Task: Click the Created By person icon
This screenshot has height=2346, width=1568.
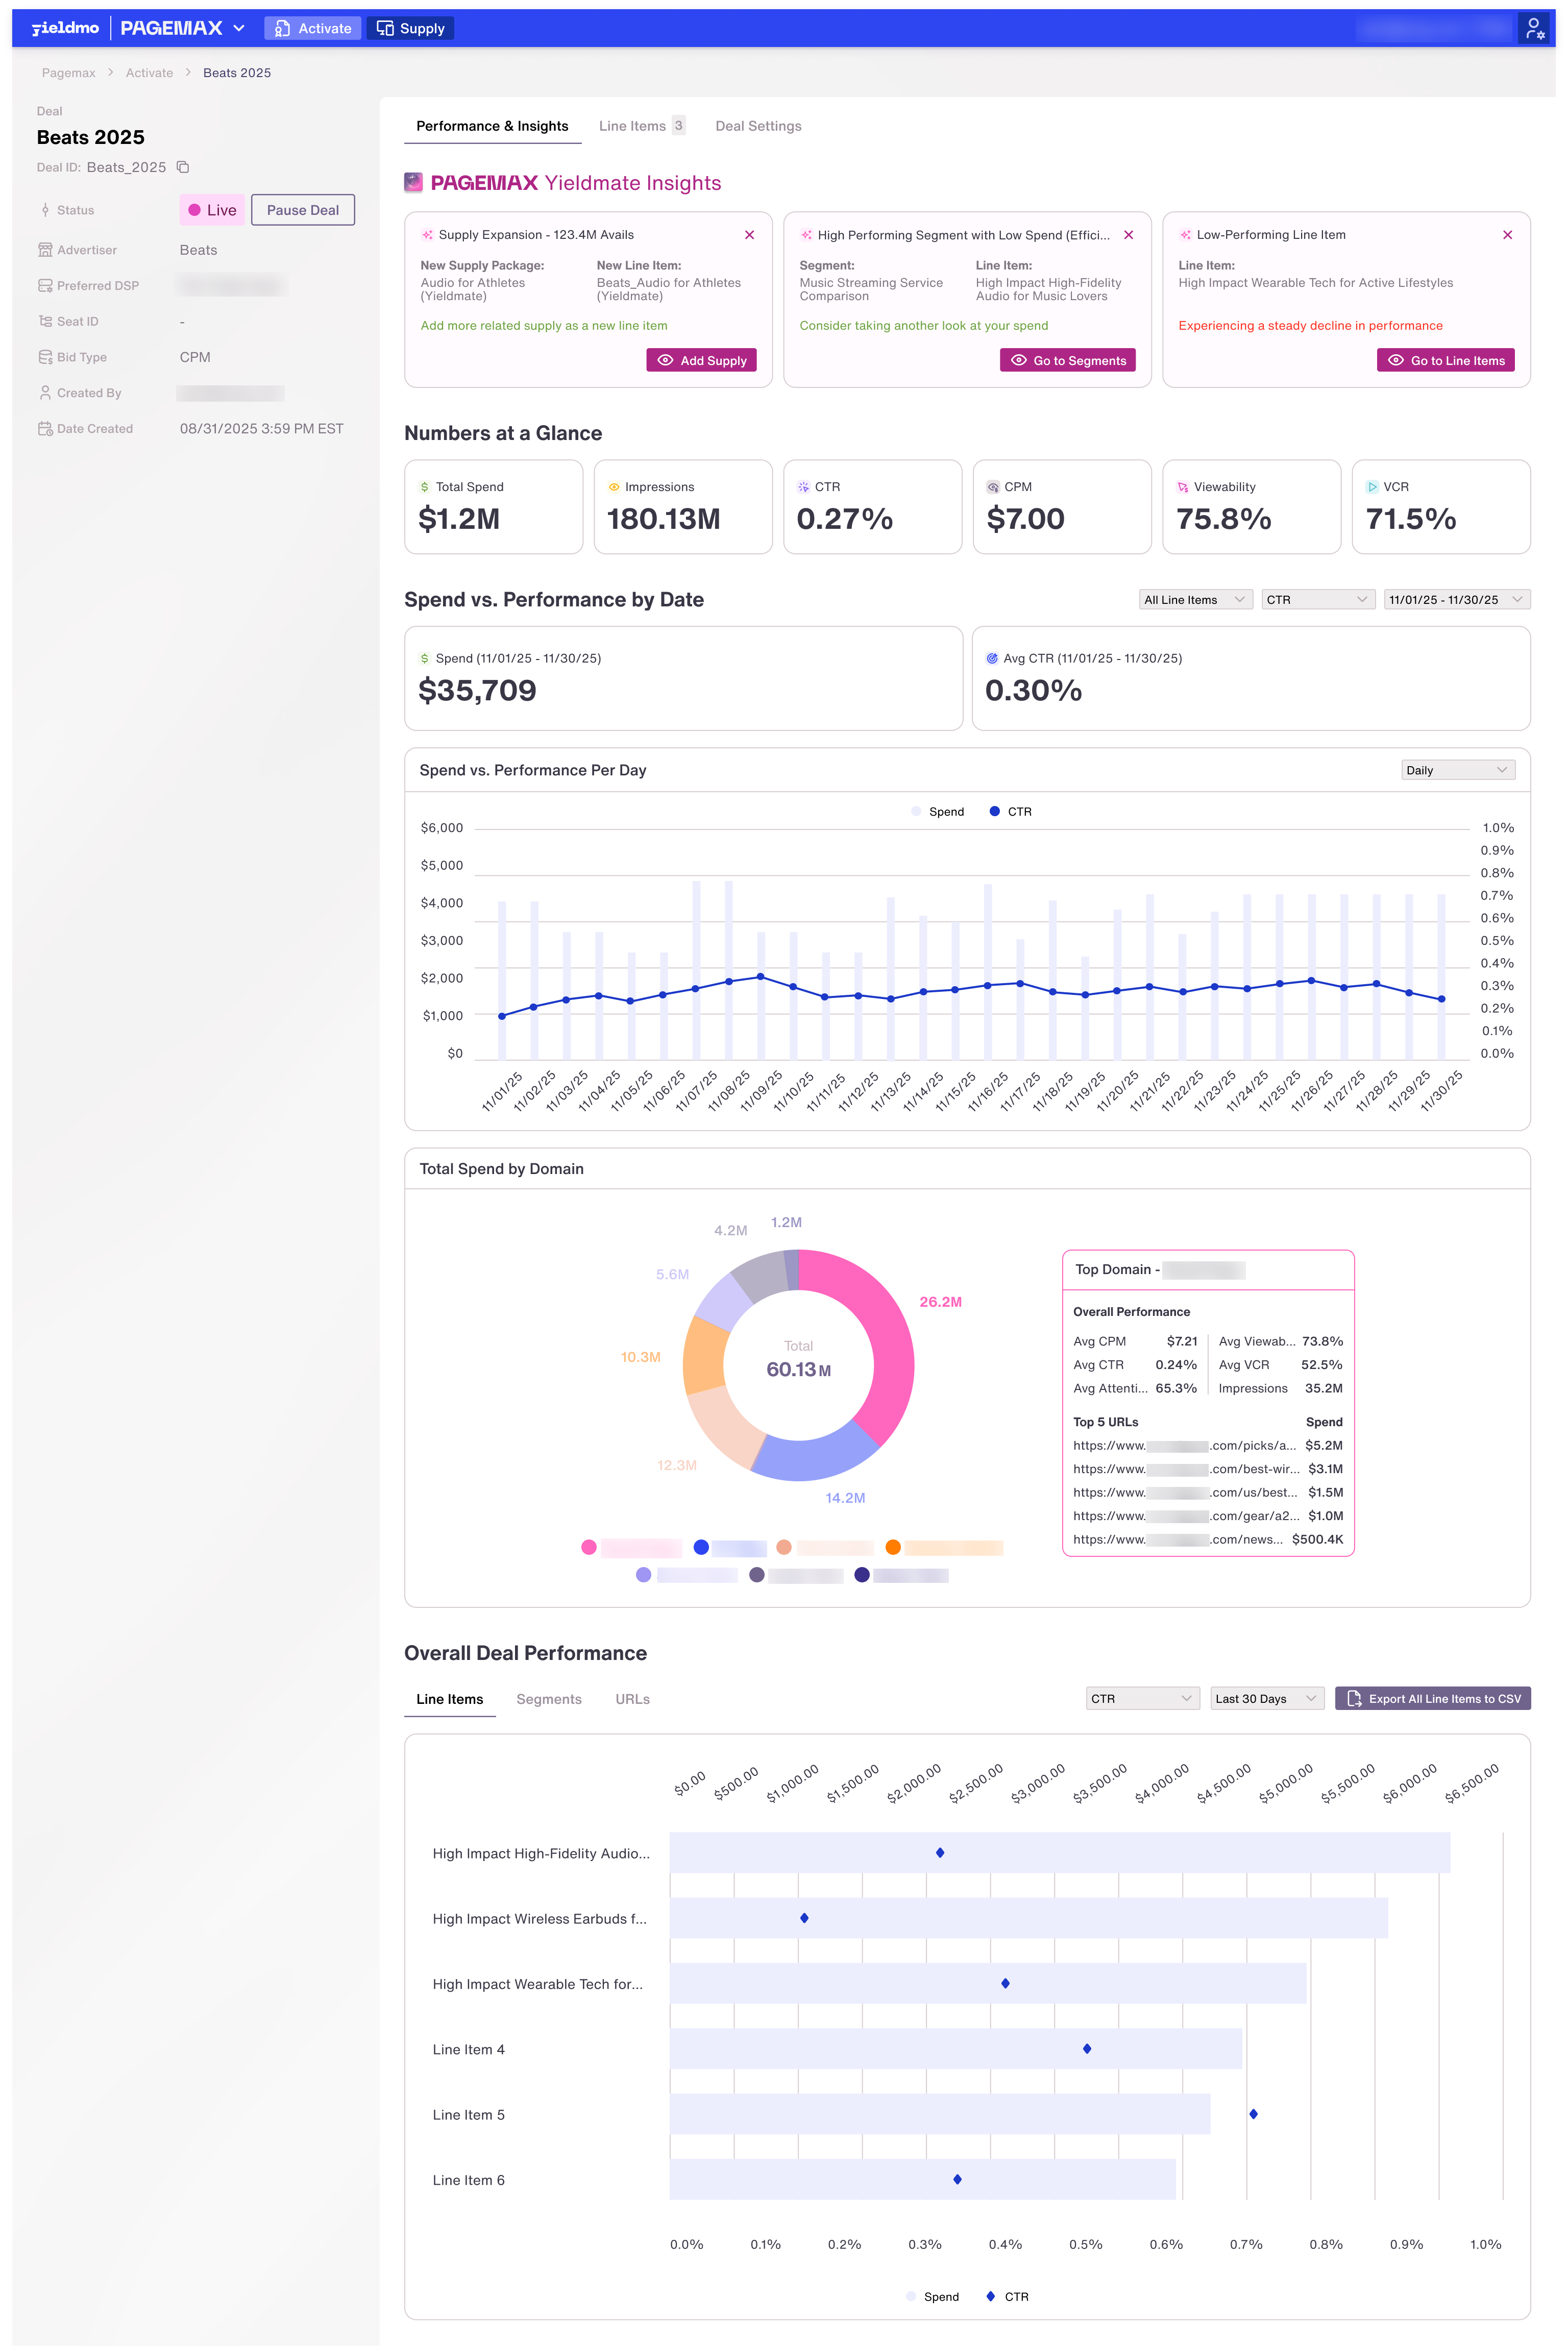Action: 45,393
